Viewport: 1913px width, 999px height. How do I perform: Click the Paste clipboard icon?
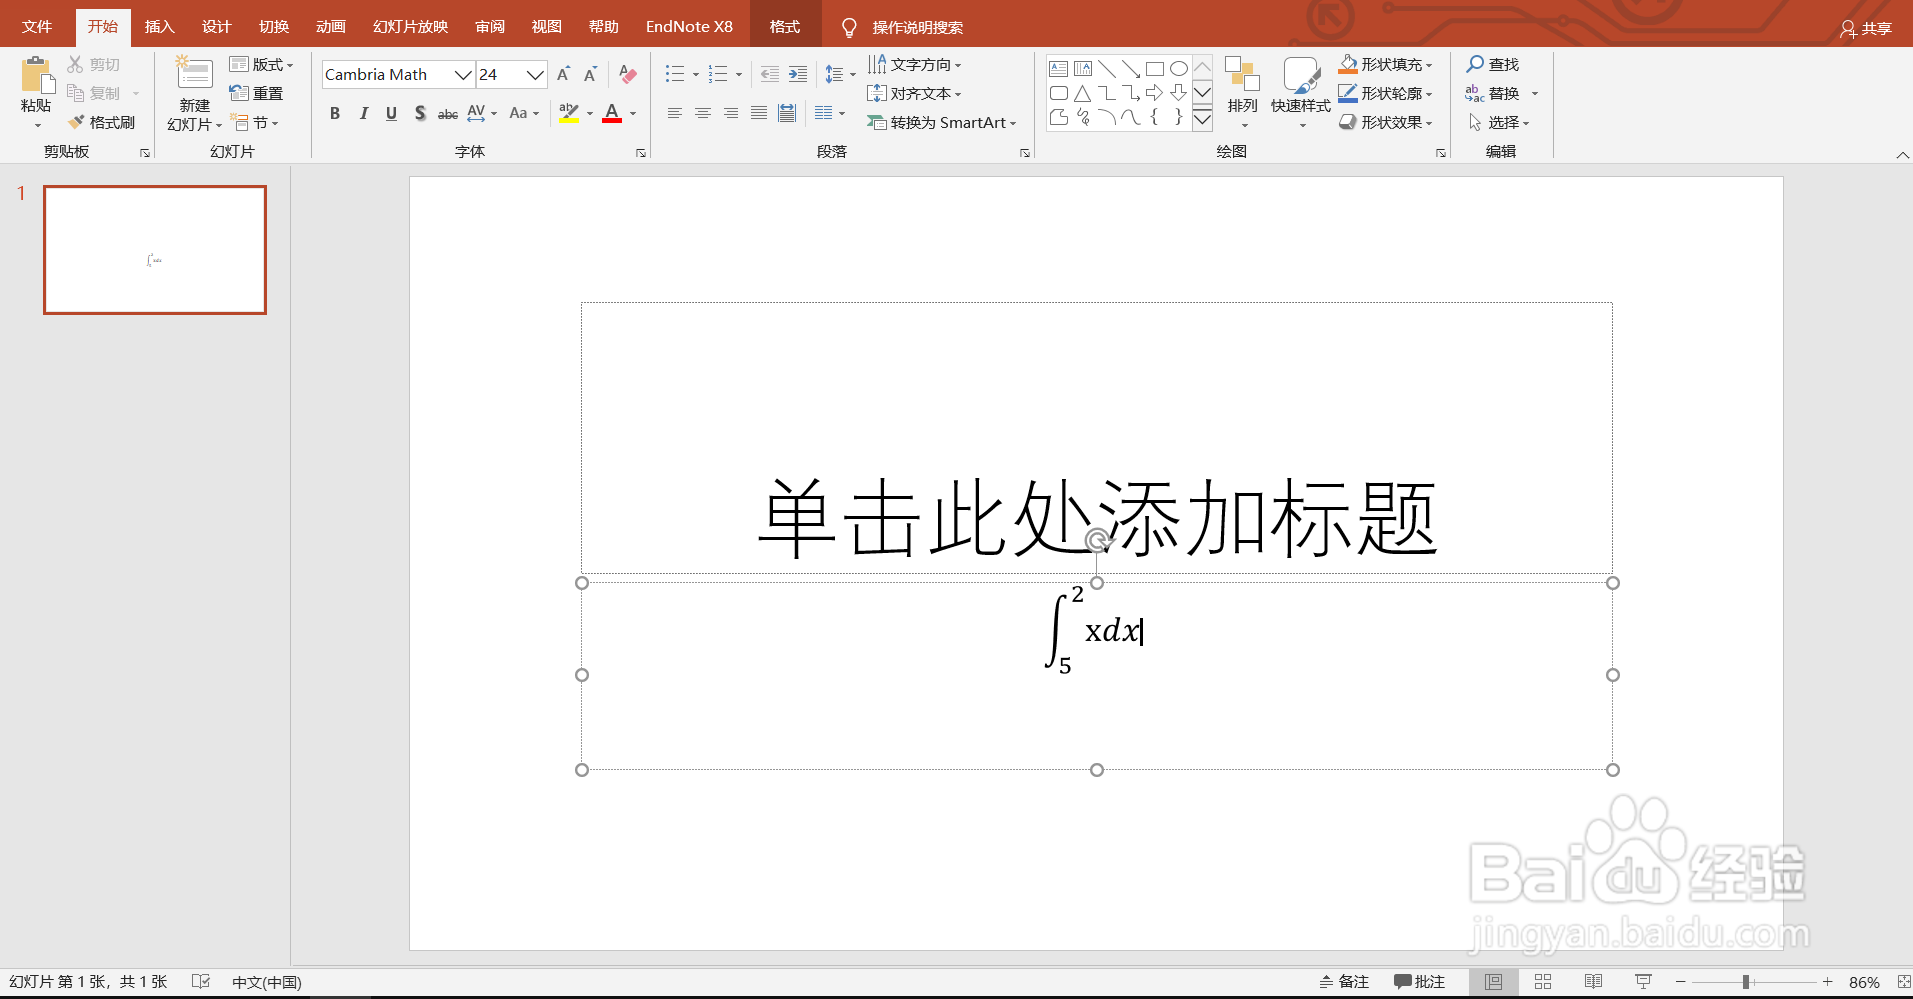37,76
